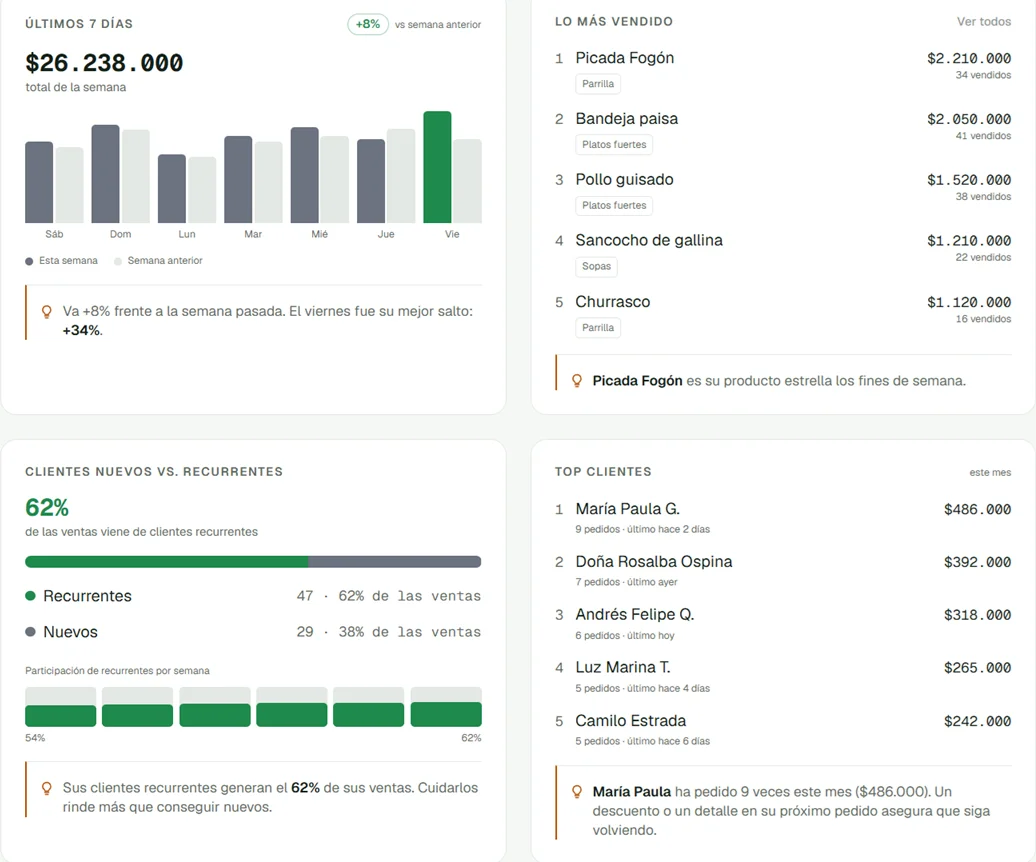This screenshot has width=1036, height=862.
Task: Click the green Vie bar in chart
Action: (437, 167)
